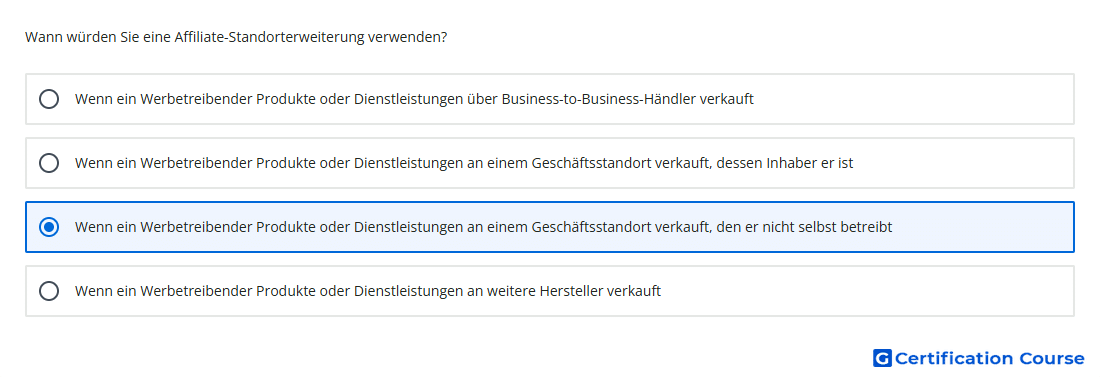Choose the radio circle for 'dessen Inhaber er ist'

[49, 163]
